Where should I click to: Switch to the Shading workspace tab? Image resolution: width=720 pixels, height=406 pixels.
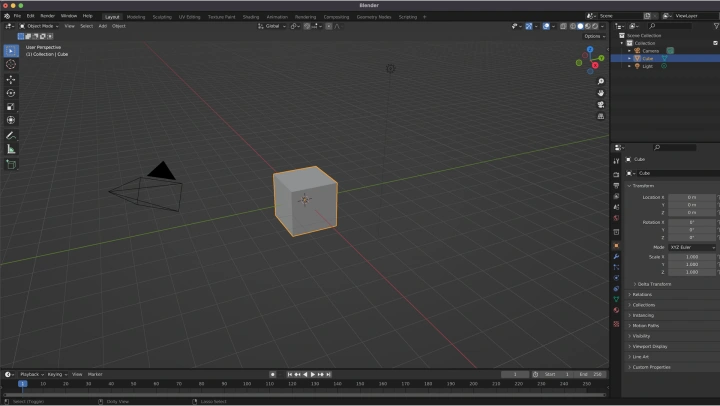click(x=251, y=17)
